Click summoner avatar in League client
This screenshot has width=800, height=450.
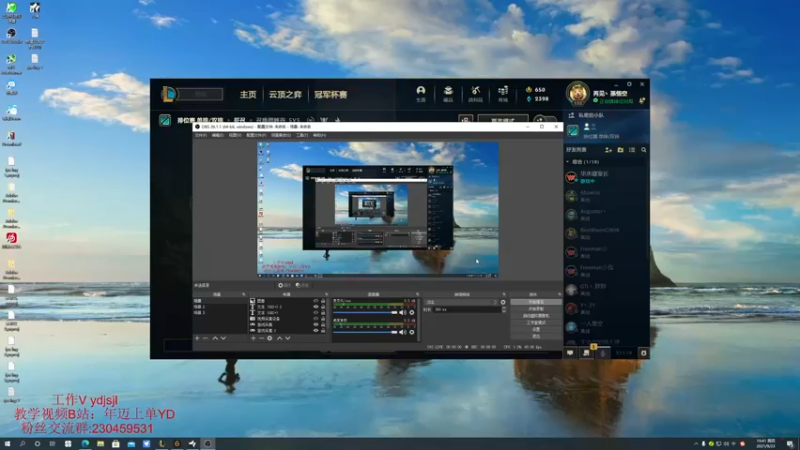point(578,93)
